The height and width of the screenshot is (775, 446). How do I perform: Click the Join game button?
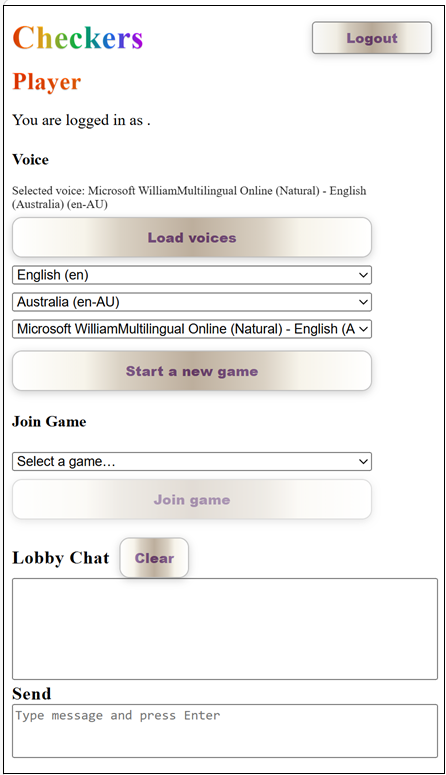click(x=192, y=499)
